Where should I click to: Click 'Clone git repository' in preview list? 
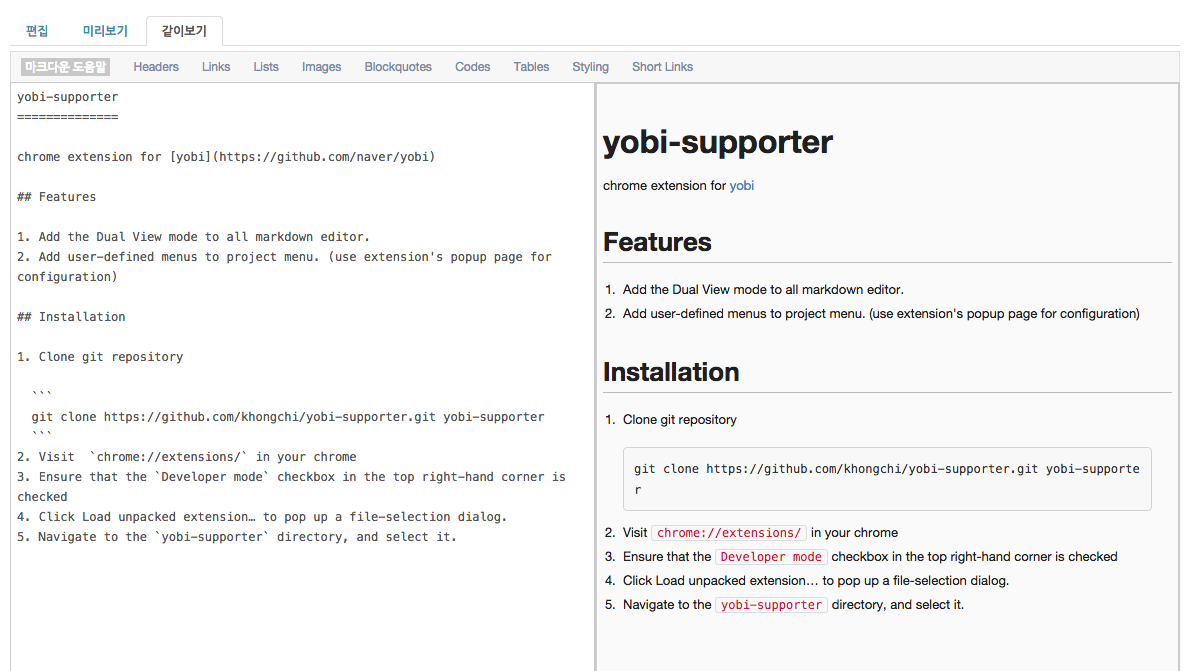coord(679,420)
